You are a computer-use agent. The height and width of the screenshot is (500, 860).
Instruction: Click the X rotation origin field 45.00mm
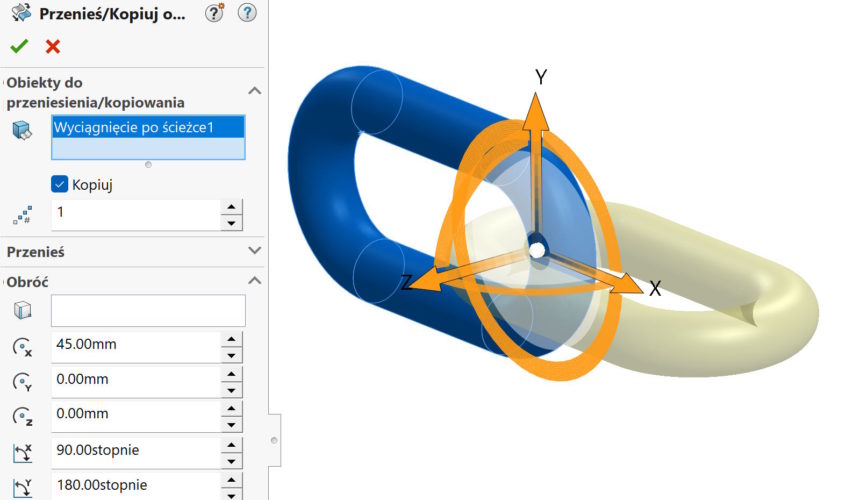tap(134, 346)
